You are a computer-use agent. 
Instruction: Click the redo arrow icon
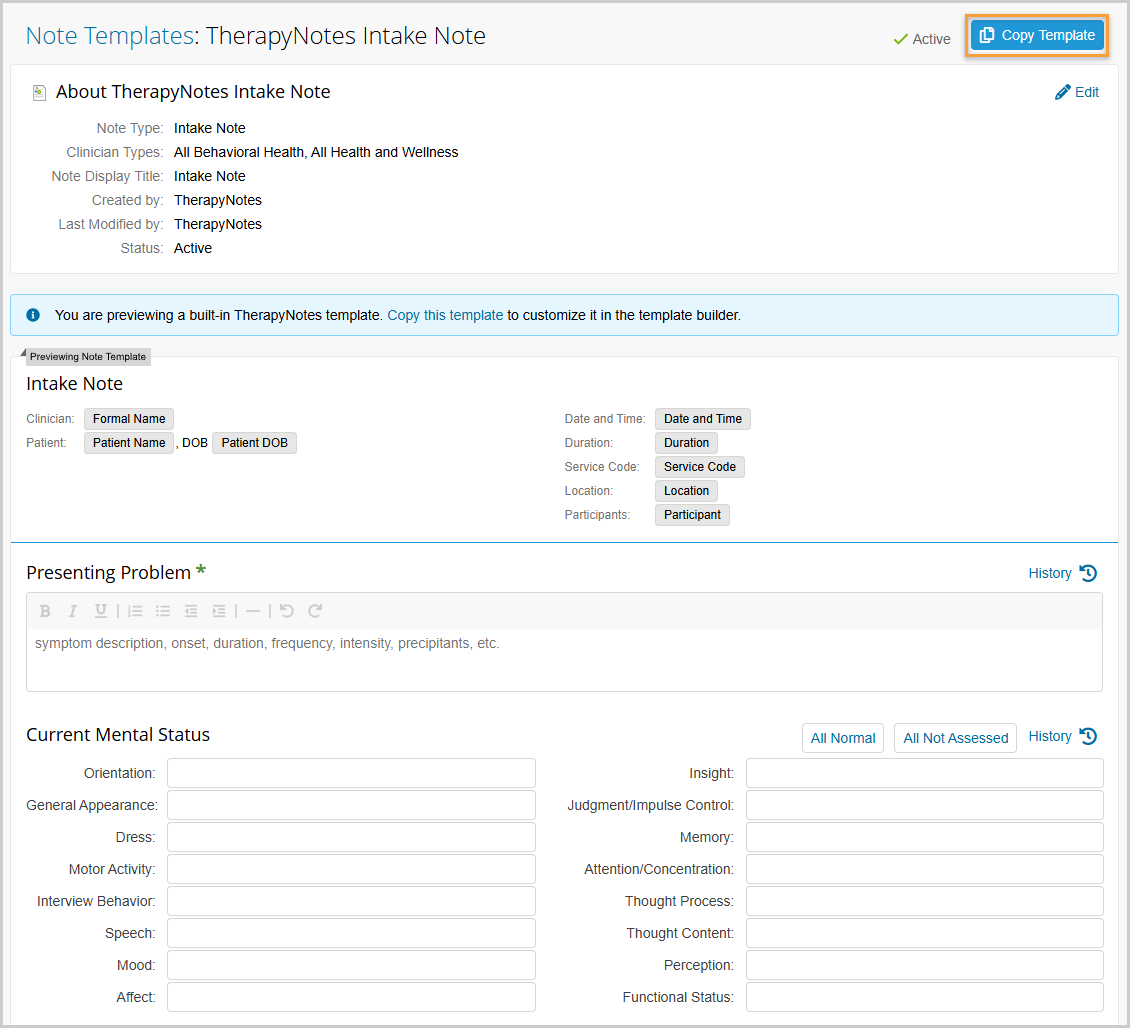[x=315, y=611]
